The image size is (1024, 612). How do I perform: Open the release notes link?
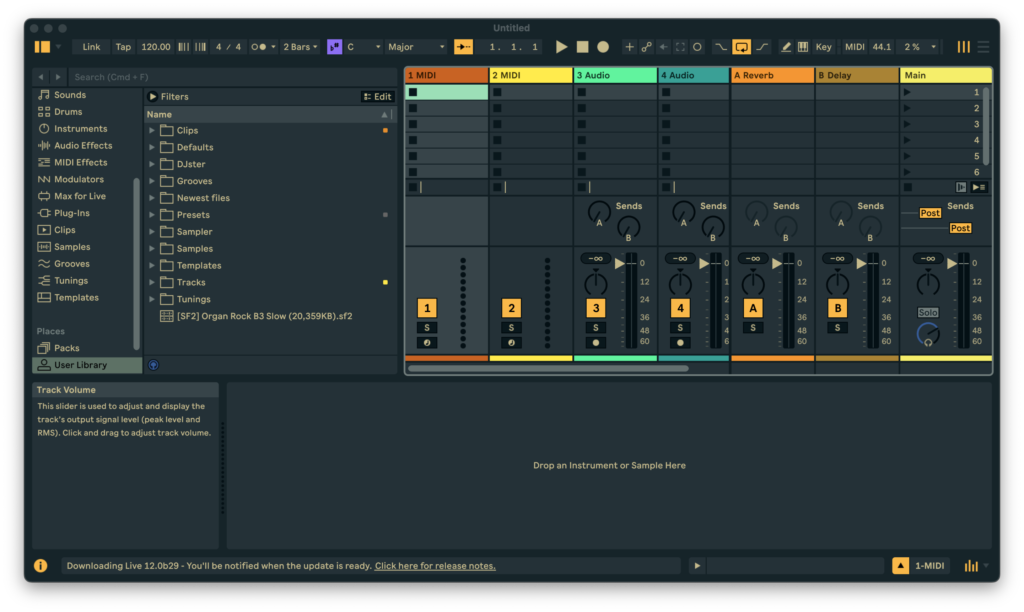coord(435,566)
